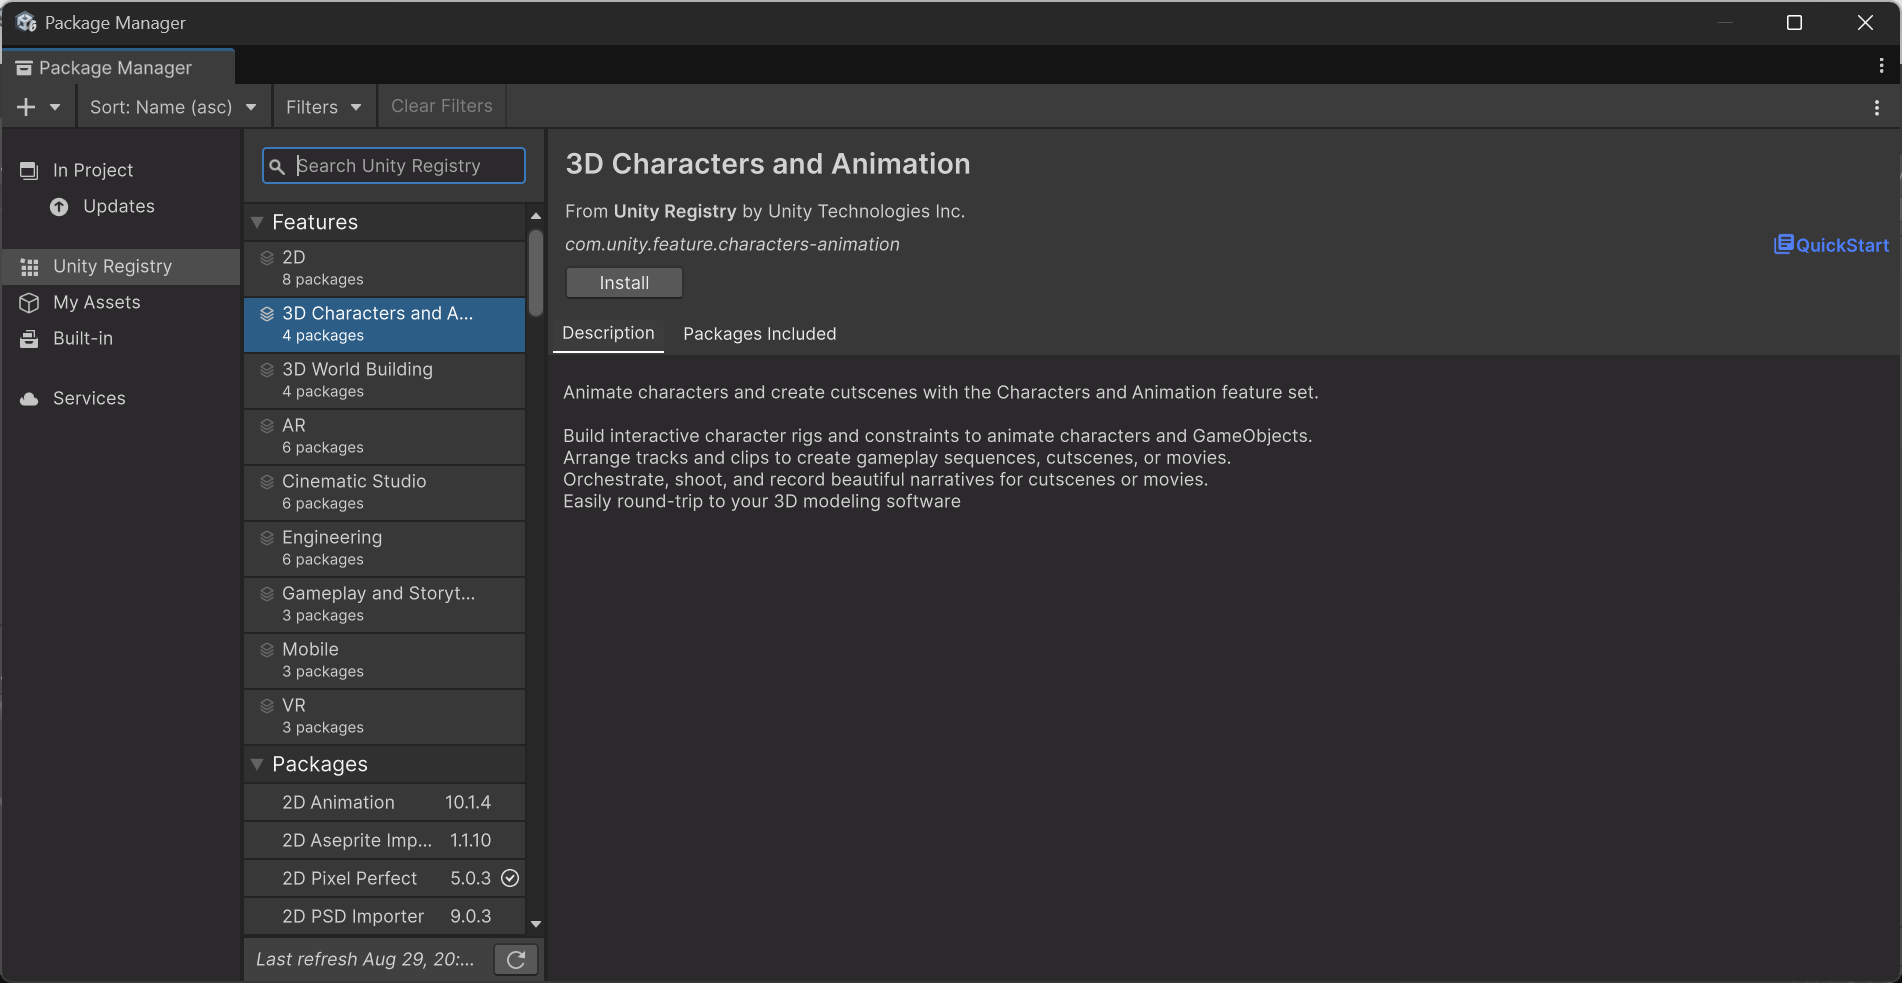Click the 3D World Building feature icon

pyautogui.click(x=267, y=370)
